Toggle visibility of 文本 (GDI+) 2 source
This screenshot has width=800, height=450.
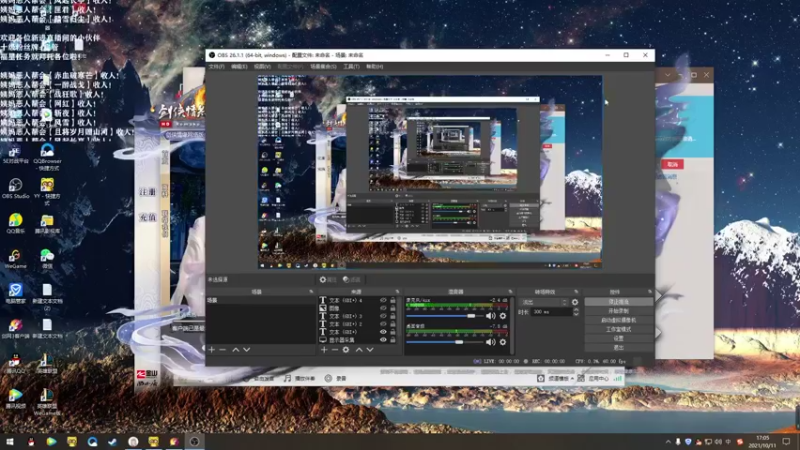coord(383,324)
